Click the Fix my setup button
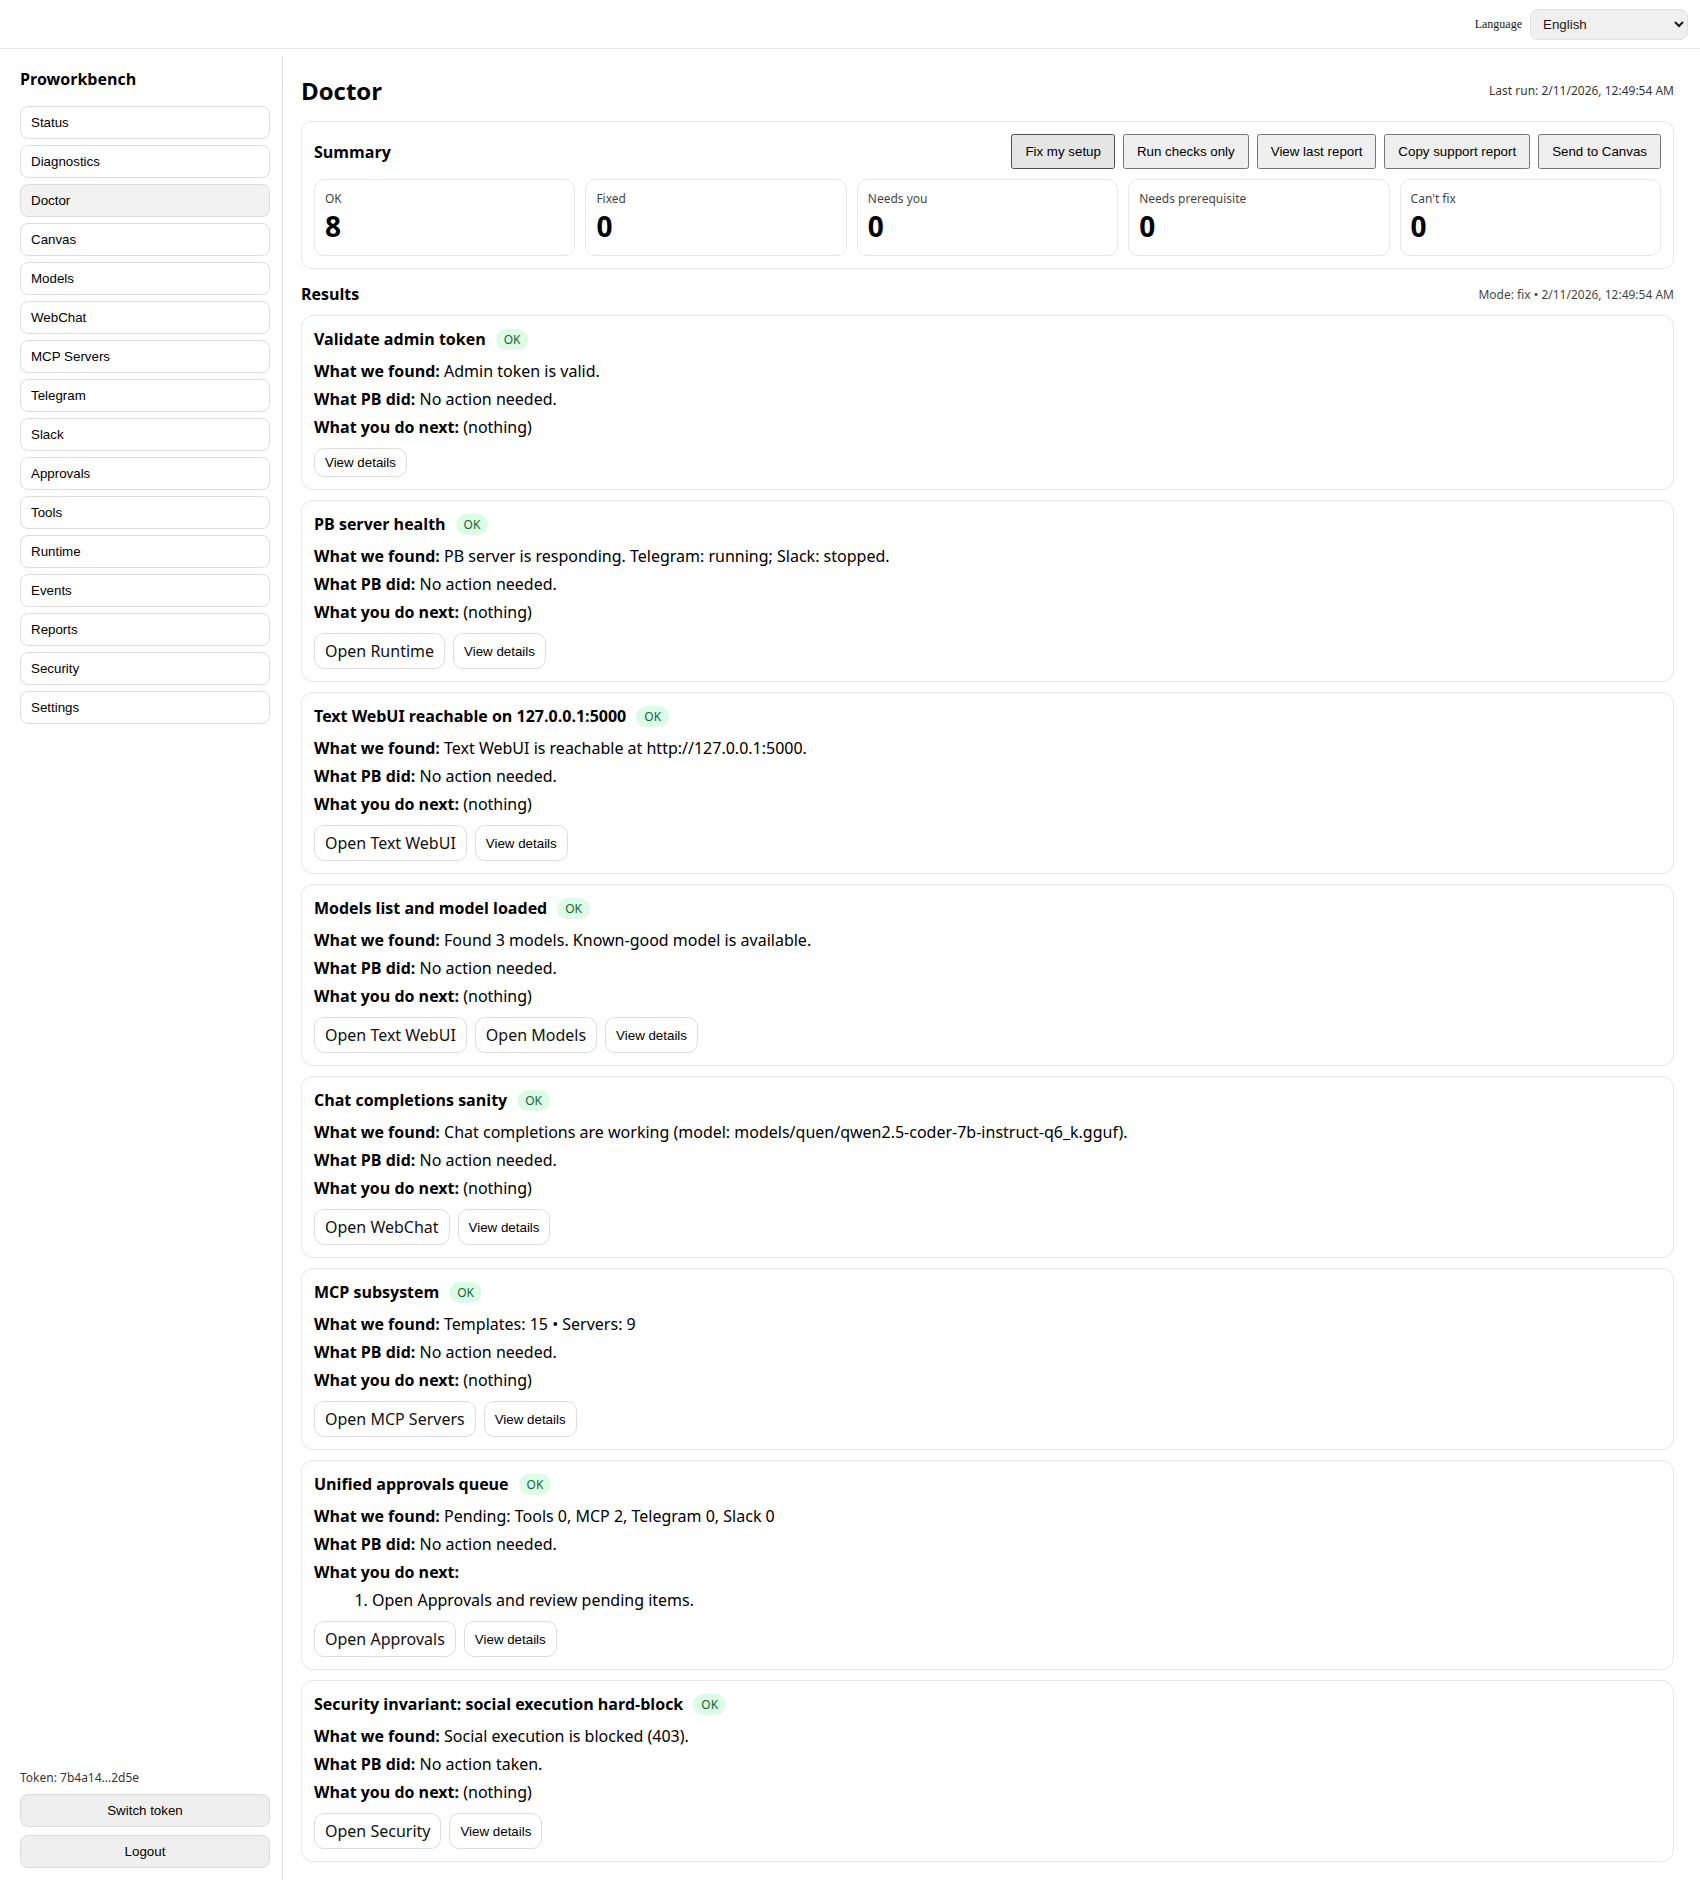Viewport: 1700px width, 1888px height. click(x=1062, y=152)
